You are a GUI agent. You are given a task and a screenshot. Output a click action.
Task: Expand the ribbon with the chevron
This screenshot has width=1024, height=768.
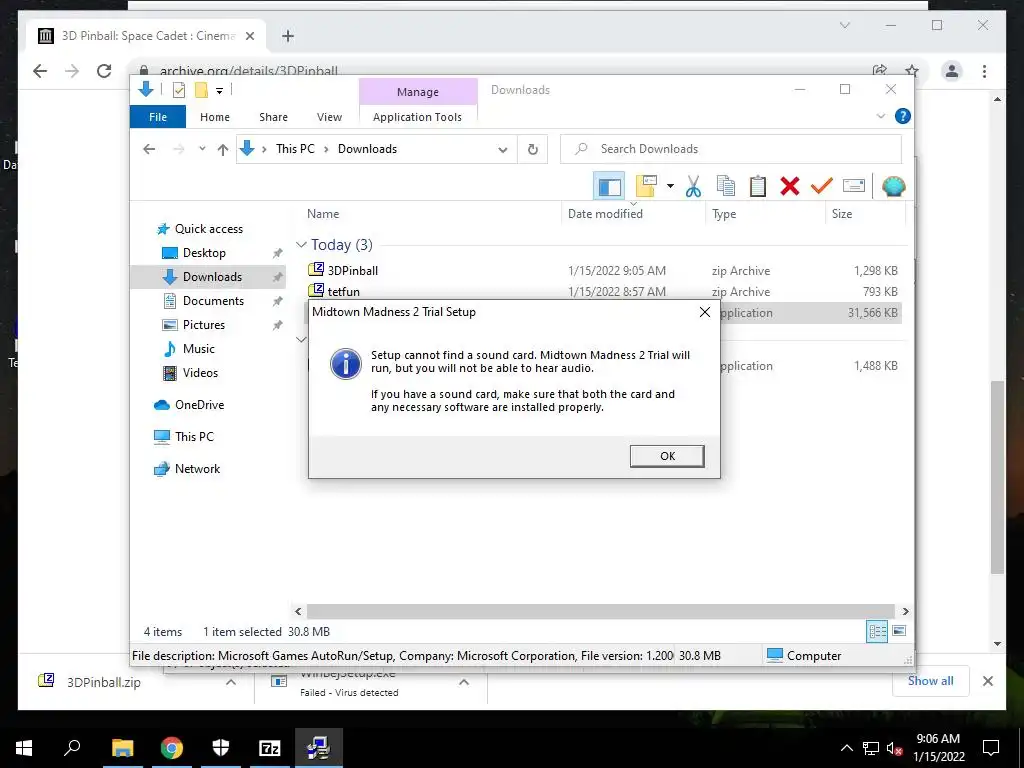coord(881,116)
